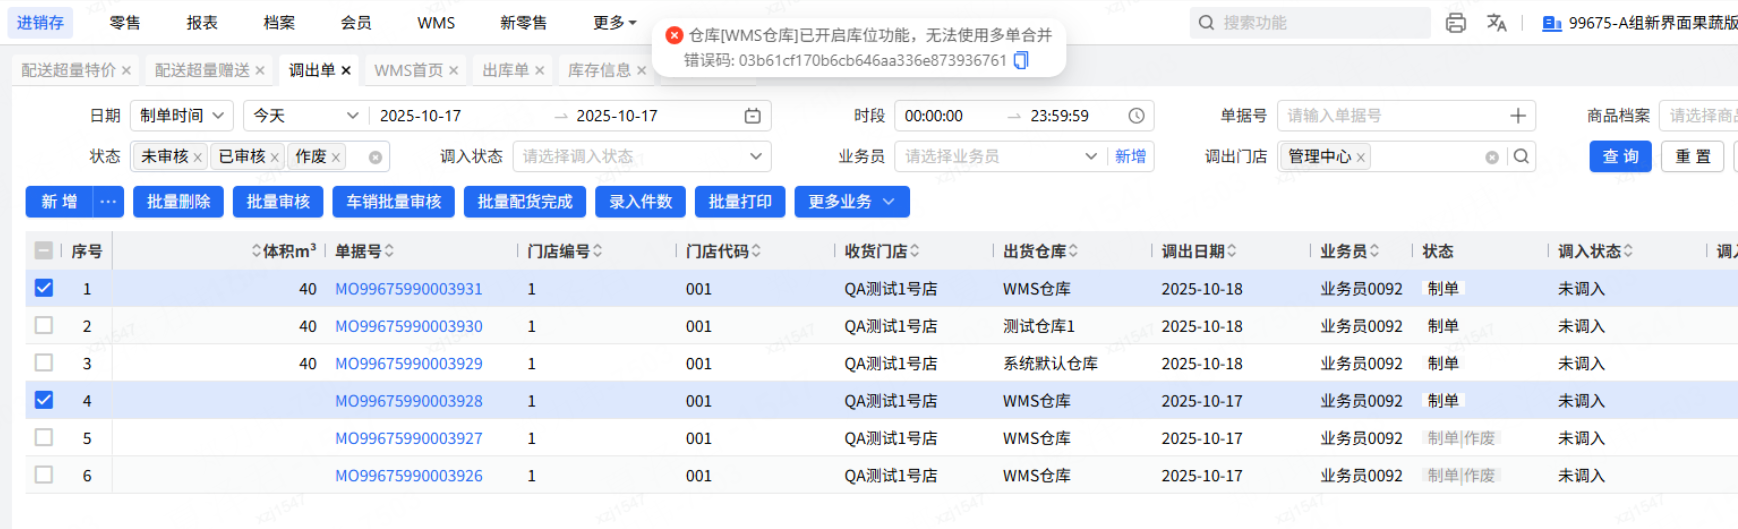Open the 新零售 menu

(x=523, y=23)
